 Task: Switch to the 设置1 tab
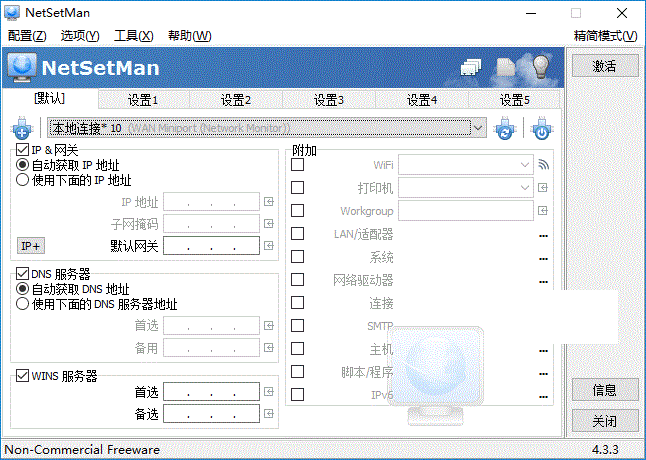pyautogui.click(x=143, y=100)
